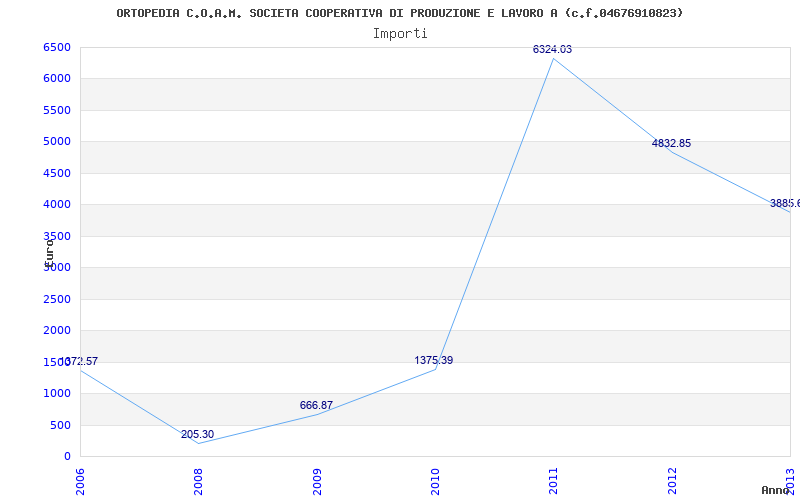Image resolution: width=800 pixels, height=500 pixels.
Task: Click the 666.87 data label
Action: point(316,405)
